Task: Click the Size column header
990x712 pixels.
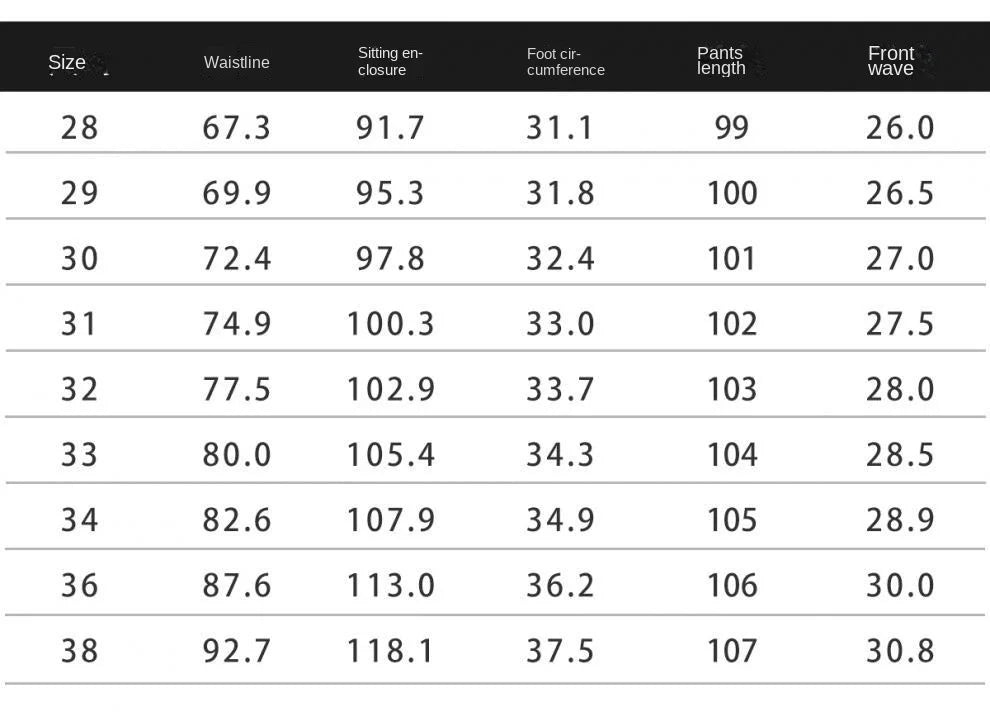Action: 67,62
